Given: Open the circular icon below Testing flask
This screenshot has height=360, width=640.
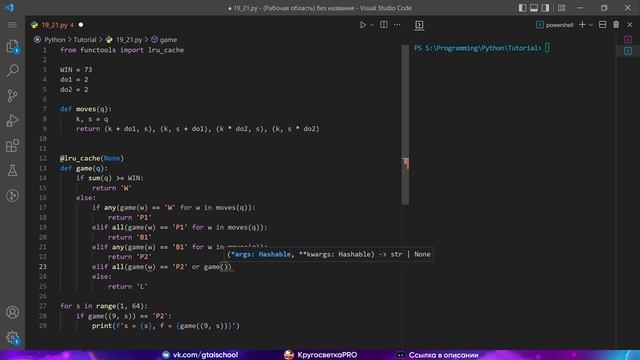Looking at the screenshot, I should [x=12, y=195].
